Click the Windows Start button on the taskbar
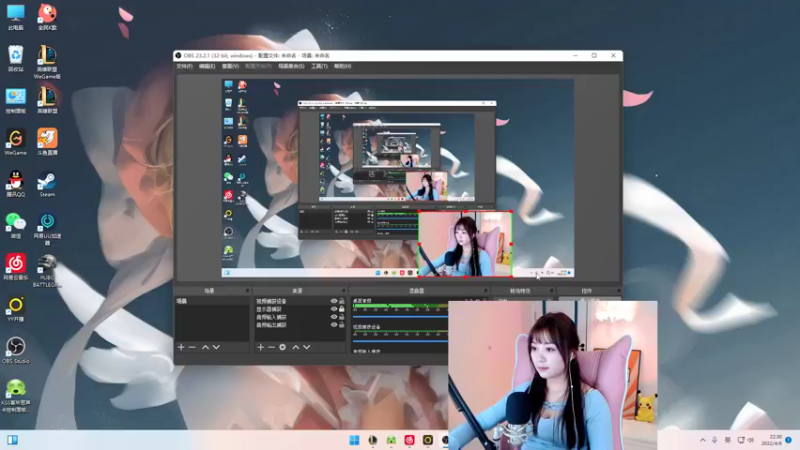The width and height of the screenshot is (800, 450). 354,440
